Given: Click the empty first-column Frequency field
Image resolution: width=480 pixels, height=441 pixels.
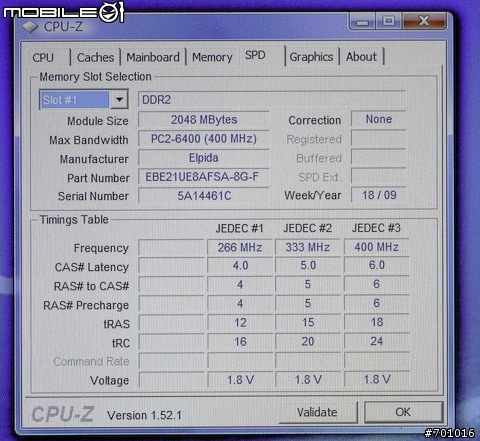Looking at the screenshot, I should click(x=171, y=248).
